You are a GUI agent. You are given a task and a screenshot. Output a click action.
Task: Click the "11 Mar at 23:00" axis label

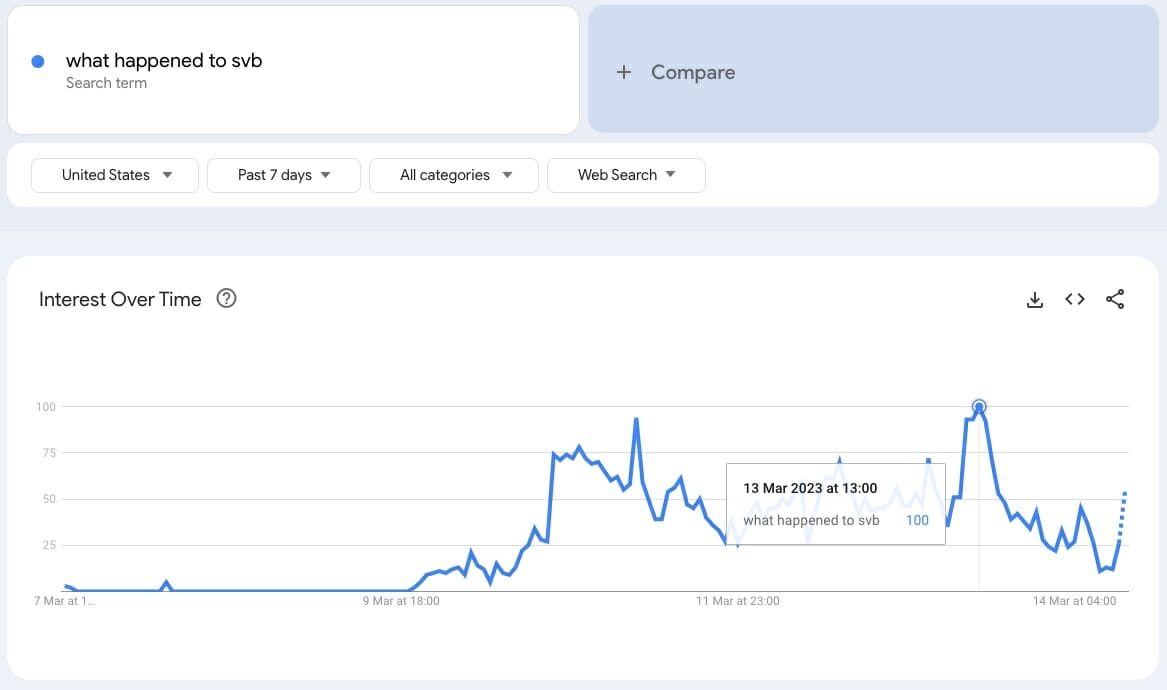738,601
